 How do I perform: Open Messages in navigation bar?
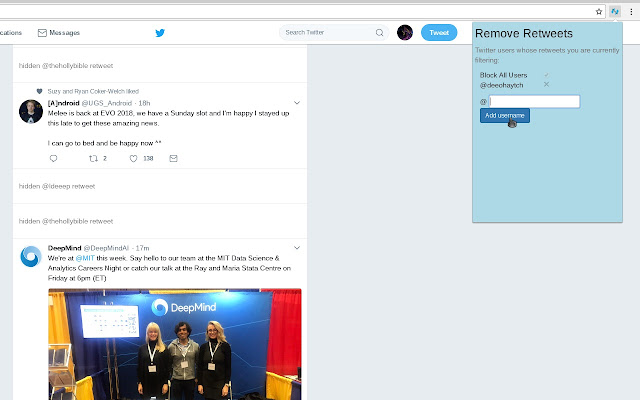coord(59,33)
